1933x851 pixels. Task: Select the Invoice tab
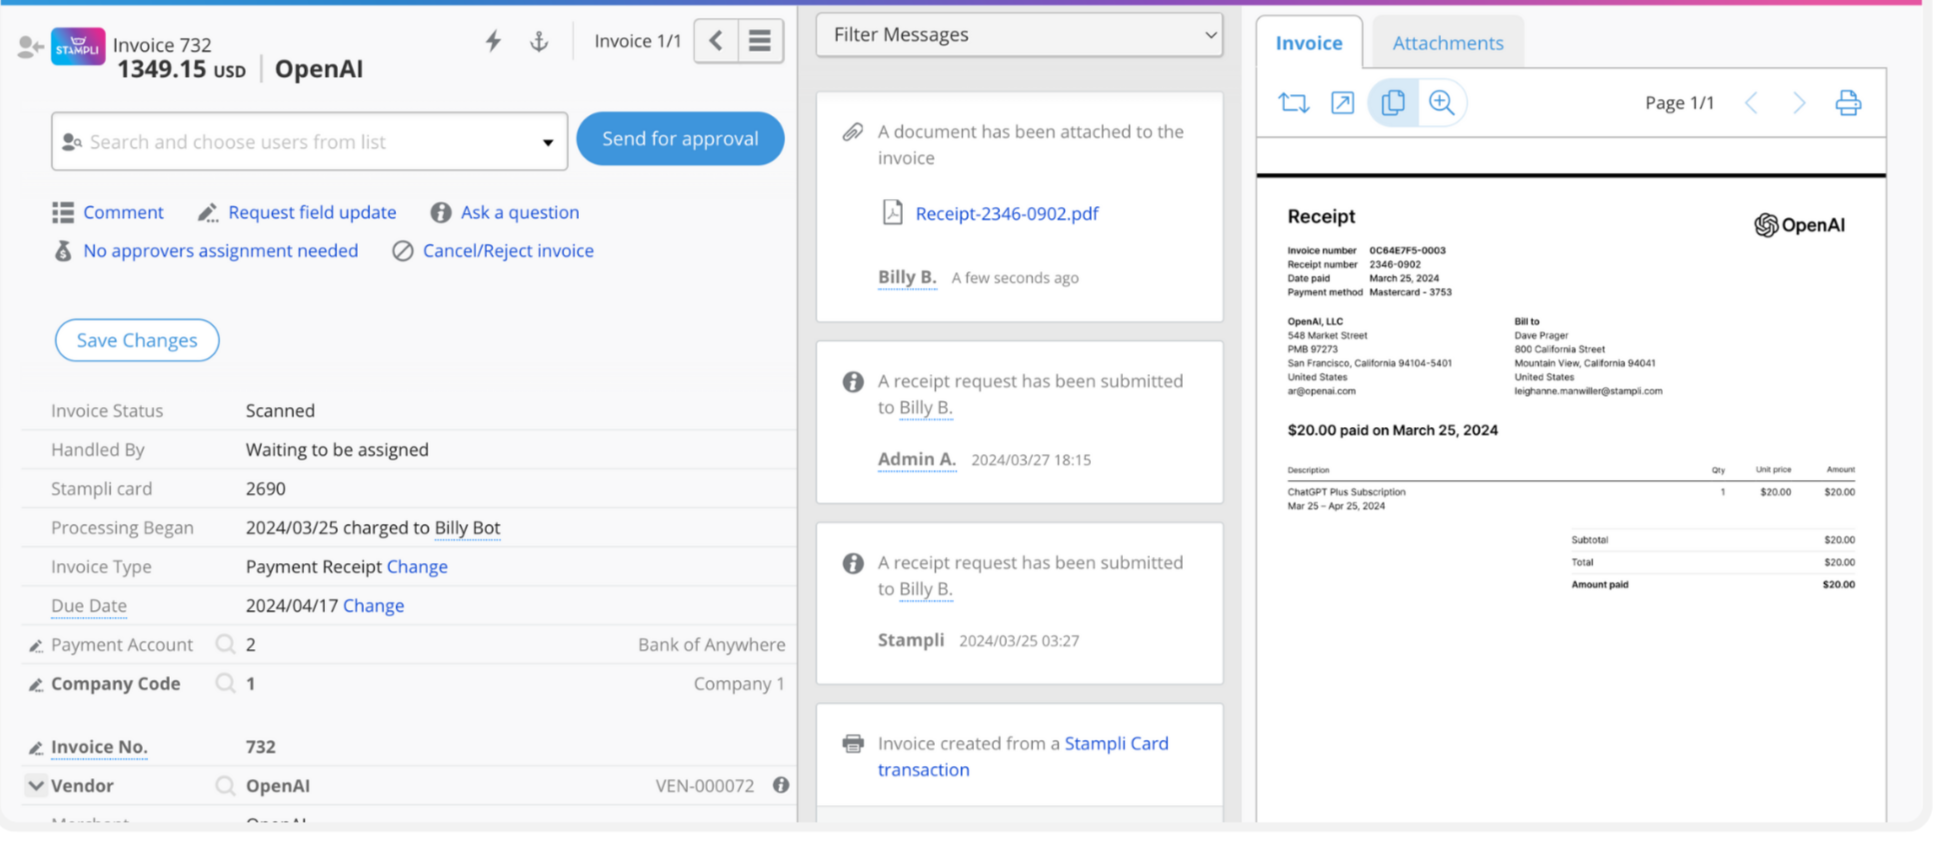(x=1308, y=43)
